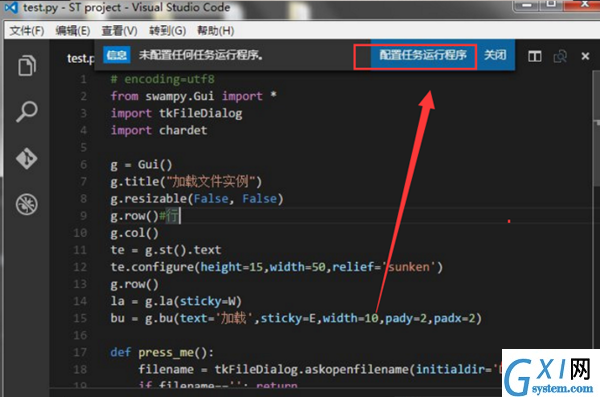Click the 关闭 button in notification
The image size is (600, 397).
tap(495, 55)
